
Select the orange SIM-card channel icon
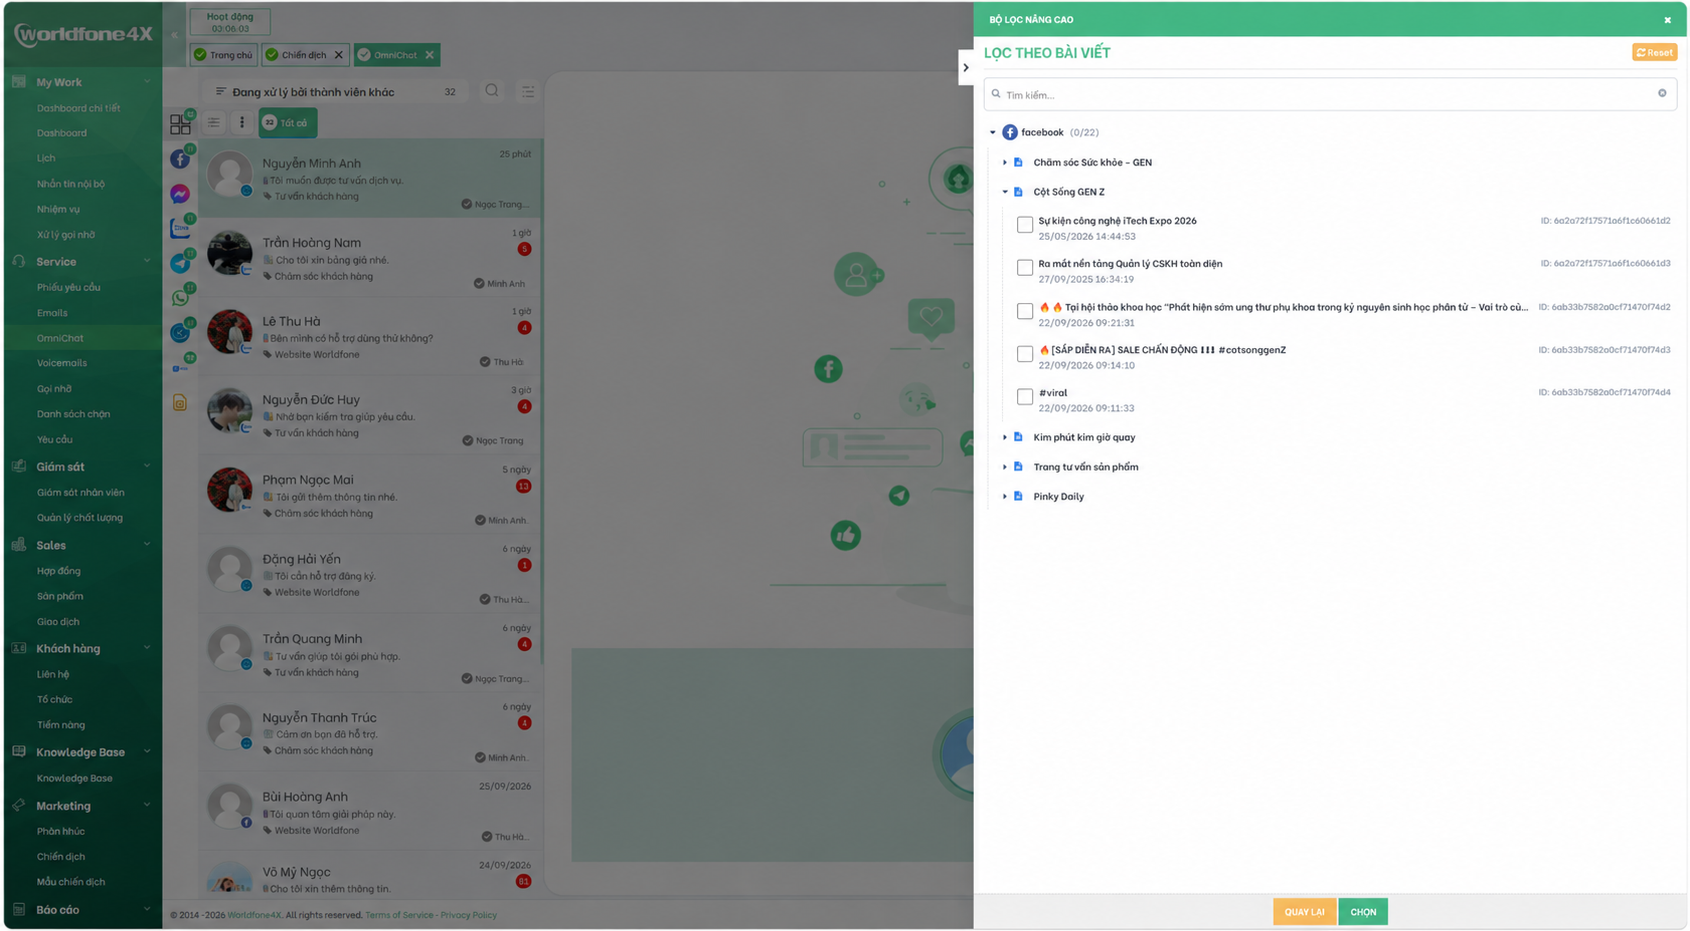[180, 402]
